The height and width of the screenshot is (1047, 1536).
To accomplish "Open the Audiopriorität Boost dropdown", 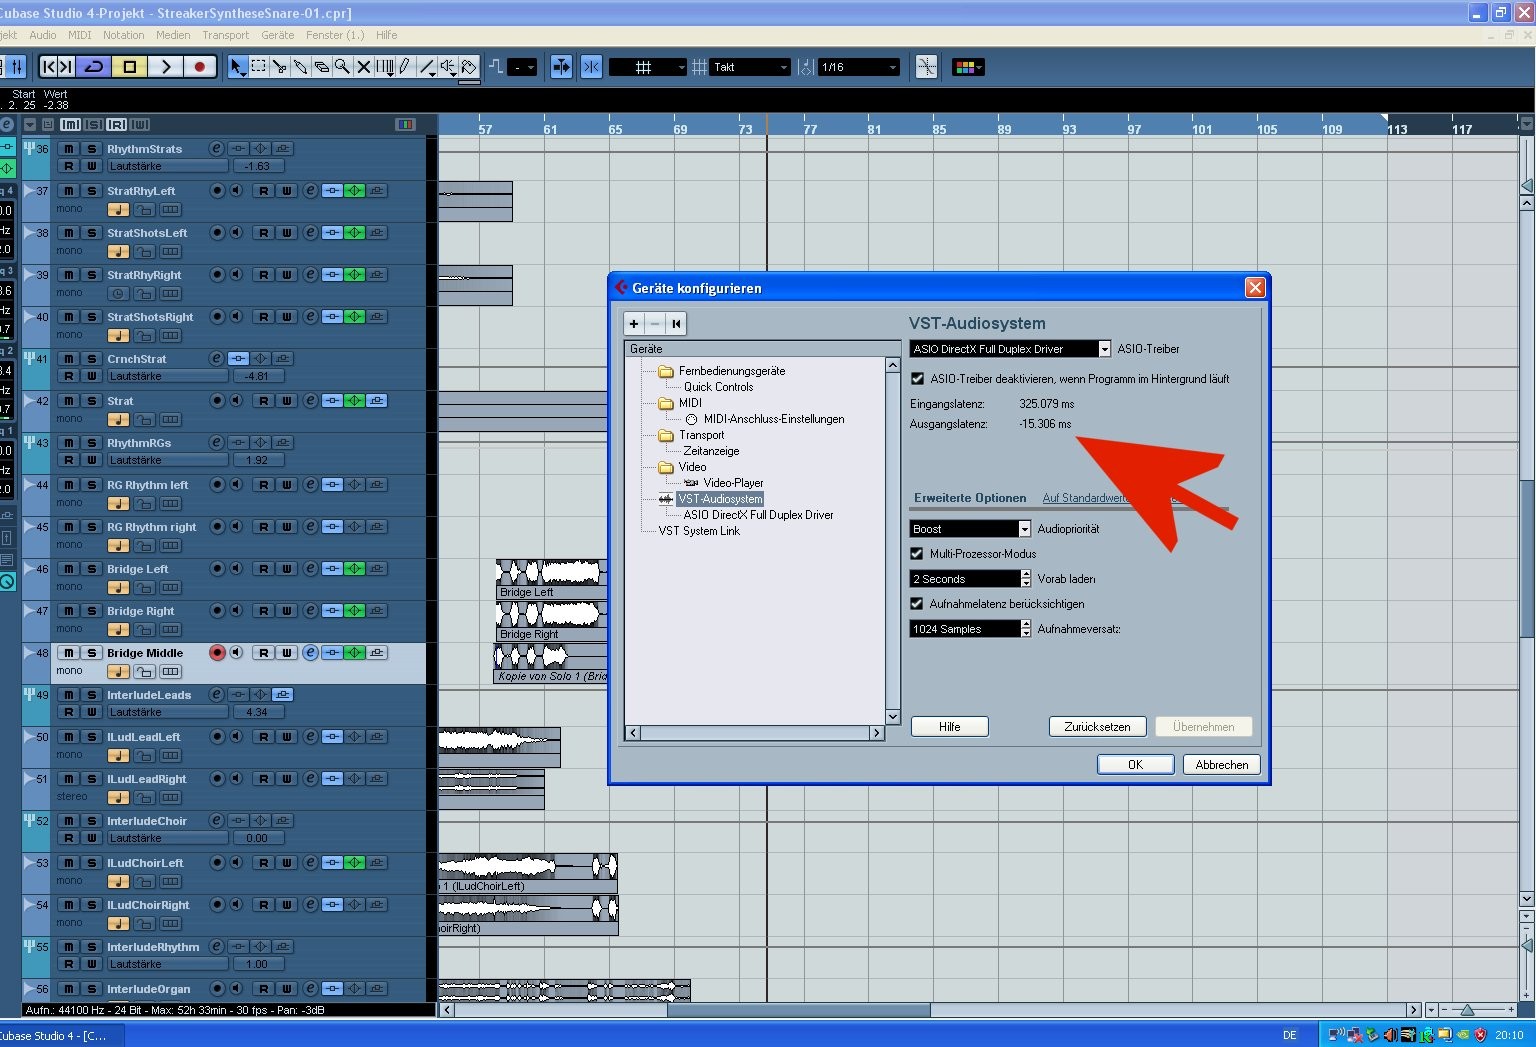I will point(970,529).
